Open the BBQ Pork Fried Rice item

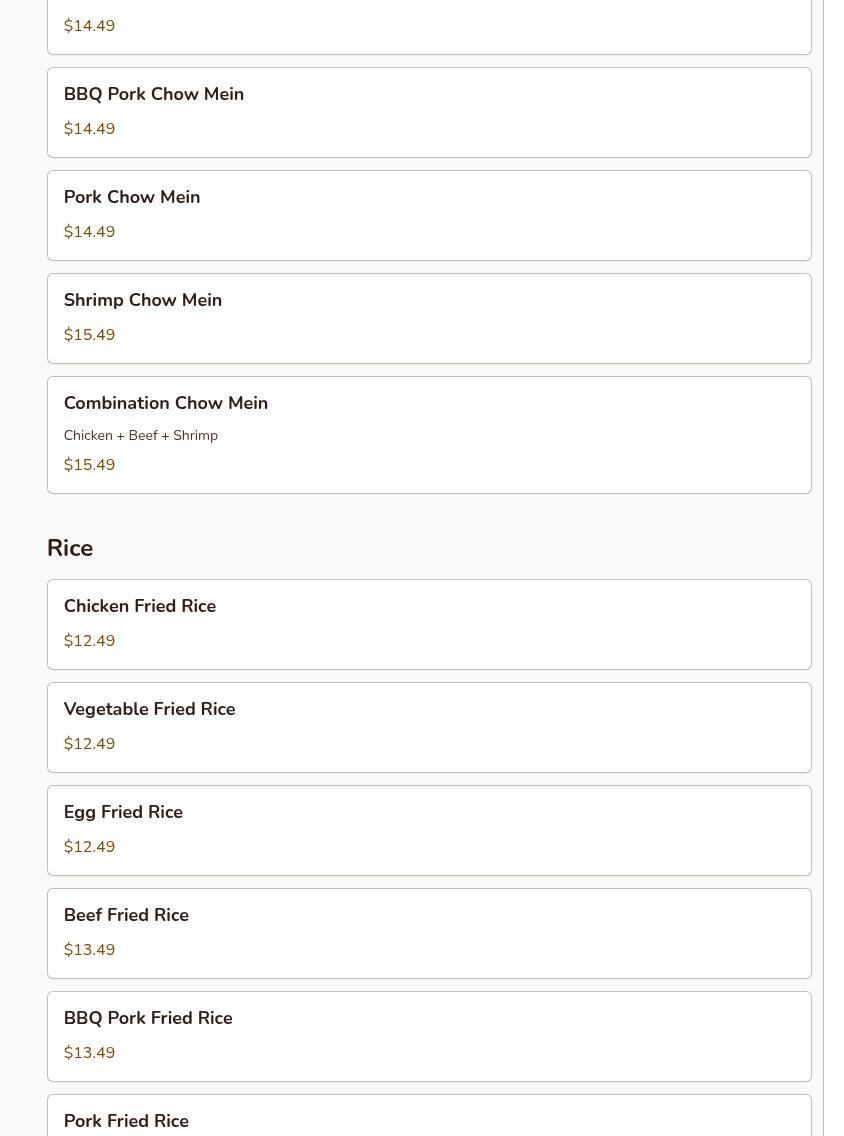[428, 1036]
